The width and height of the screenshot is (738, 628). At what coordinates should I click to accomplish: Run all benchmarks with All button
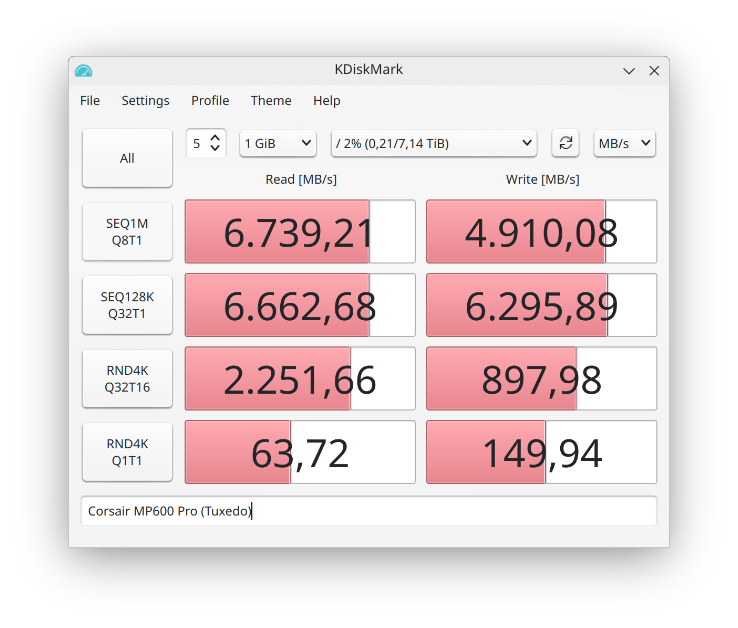point(127,158)
